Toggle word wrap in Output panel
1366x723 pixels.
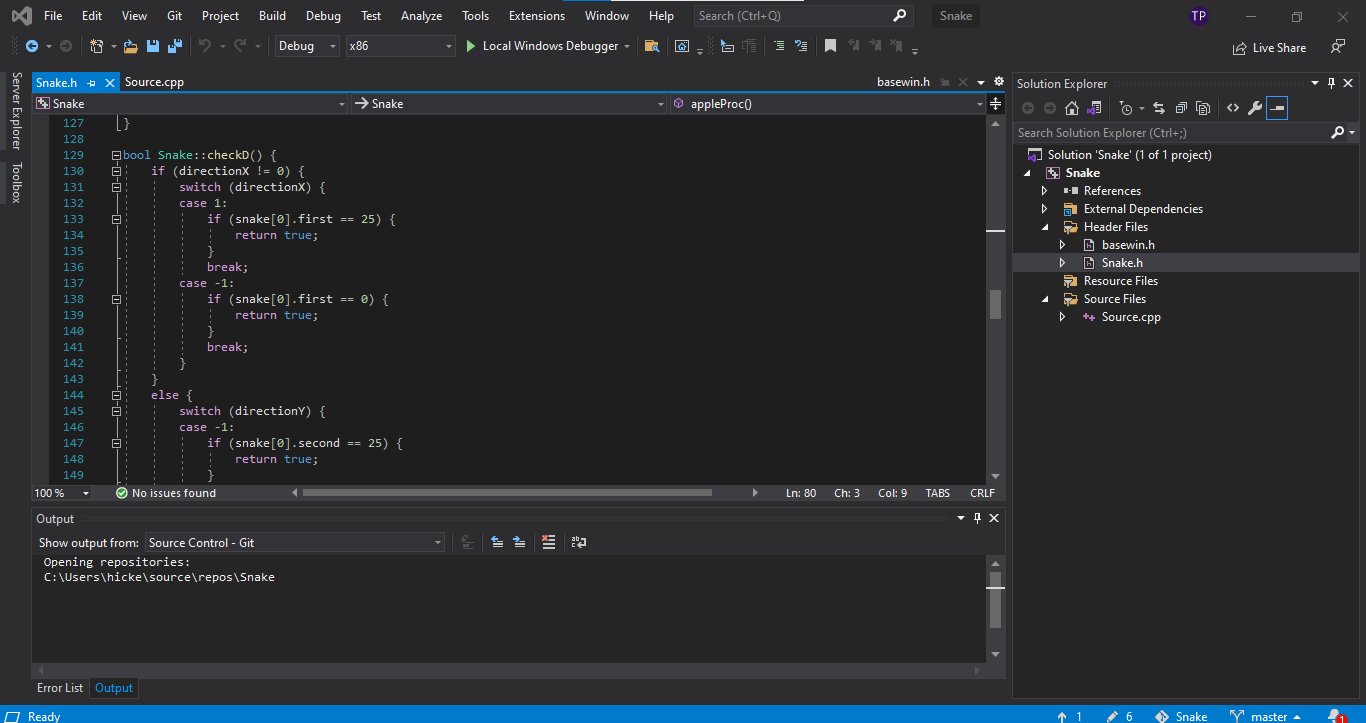coord(578,542)
